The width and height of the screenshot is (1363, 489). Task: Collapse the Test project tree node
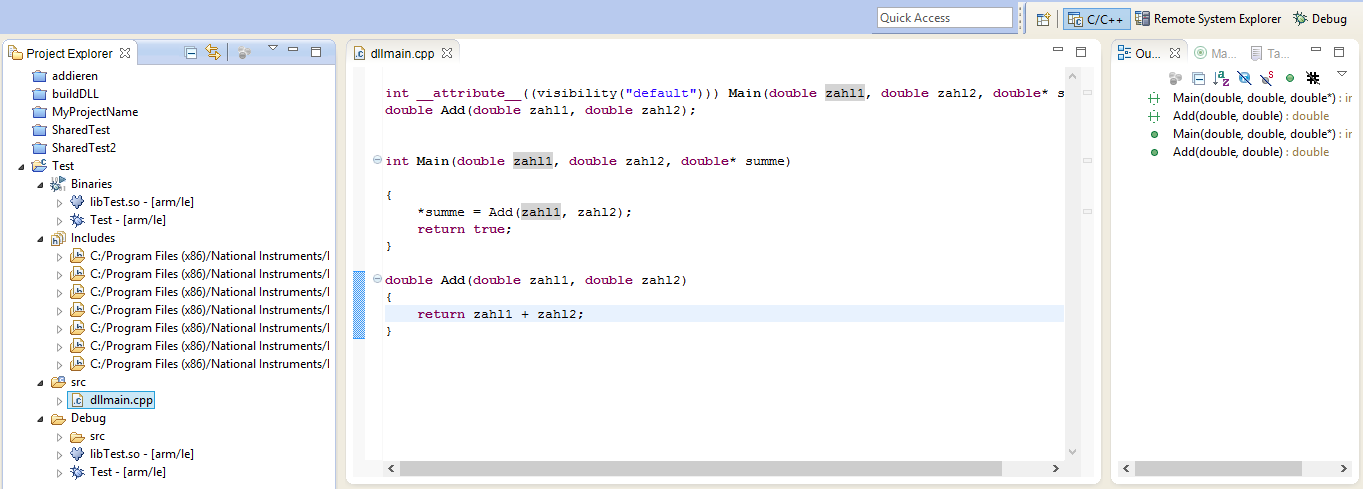pos(23,166)
